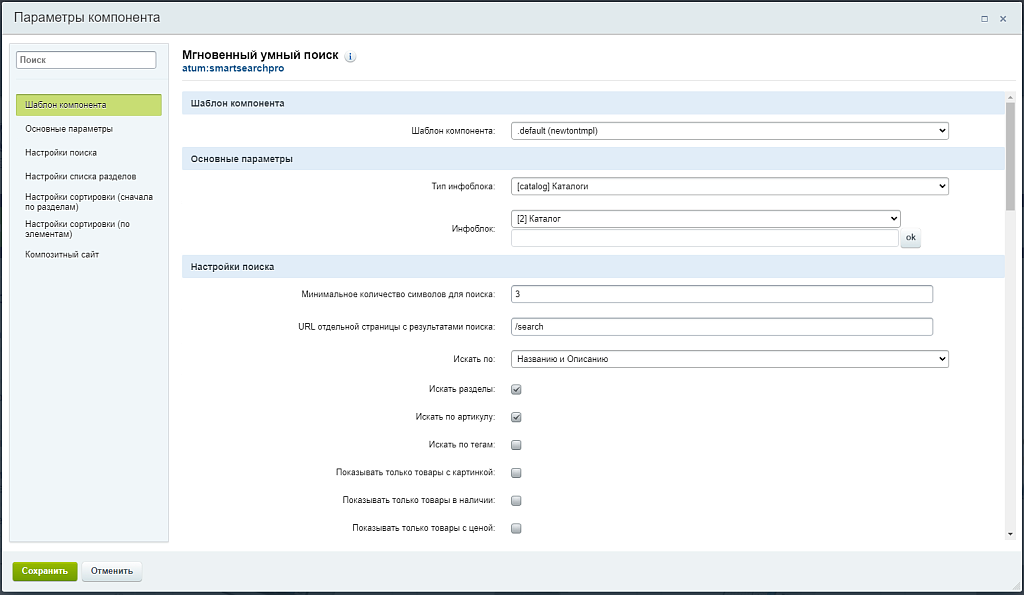The width and height of the screenshot is (1024, 595).
Task: Open the 'Шаблон компонента' dropdown
Action: coord(729,131)
